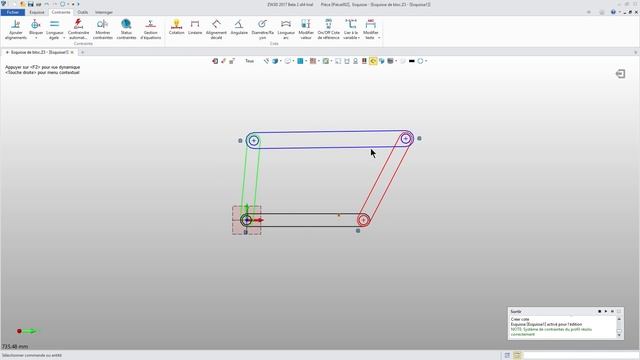
Task: Click the third icon in viewport toolbar
Action: coord(232,61)
